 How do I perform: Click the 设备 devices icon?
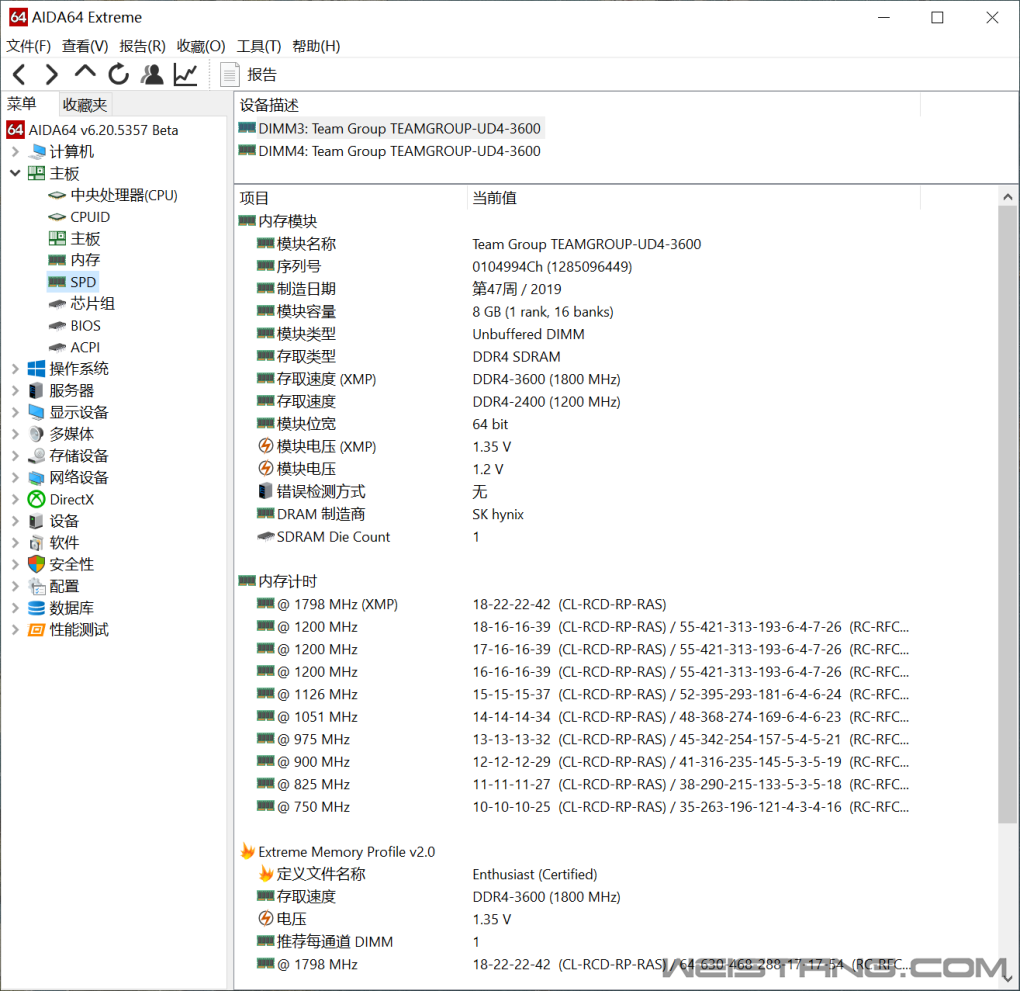[36, 521]
